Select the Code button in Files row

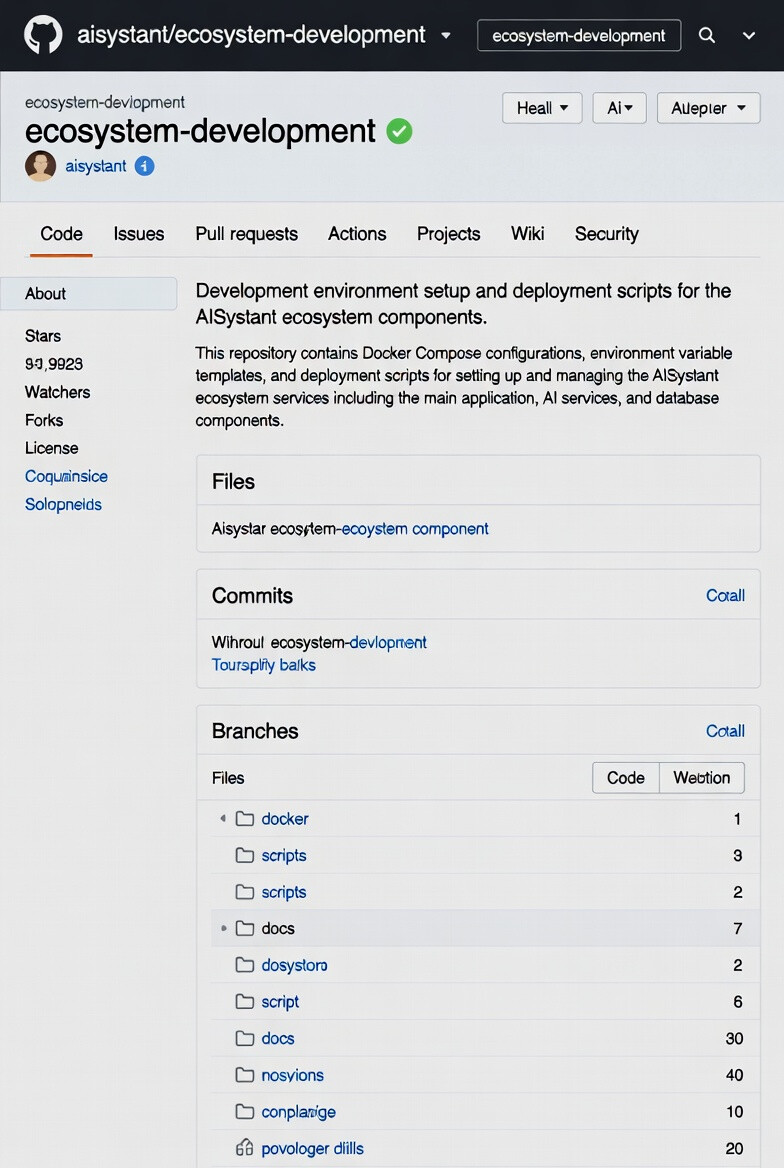click(626, 778)
